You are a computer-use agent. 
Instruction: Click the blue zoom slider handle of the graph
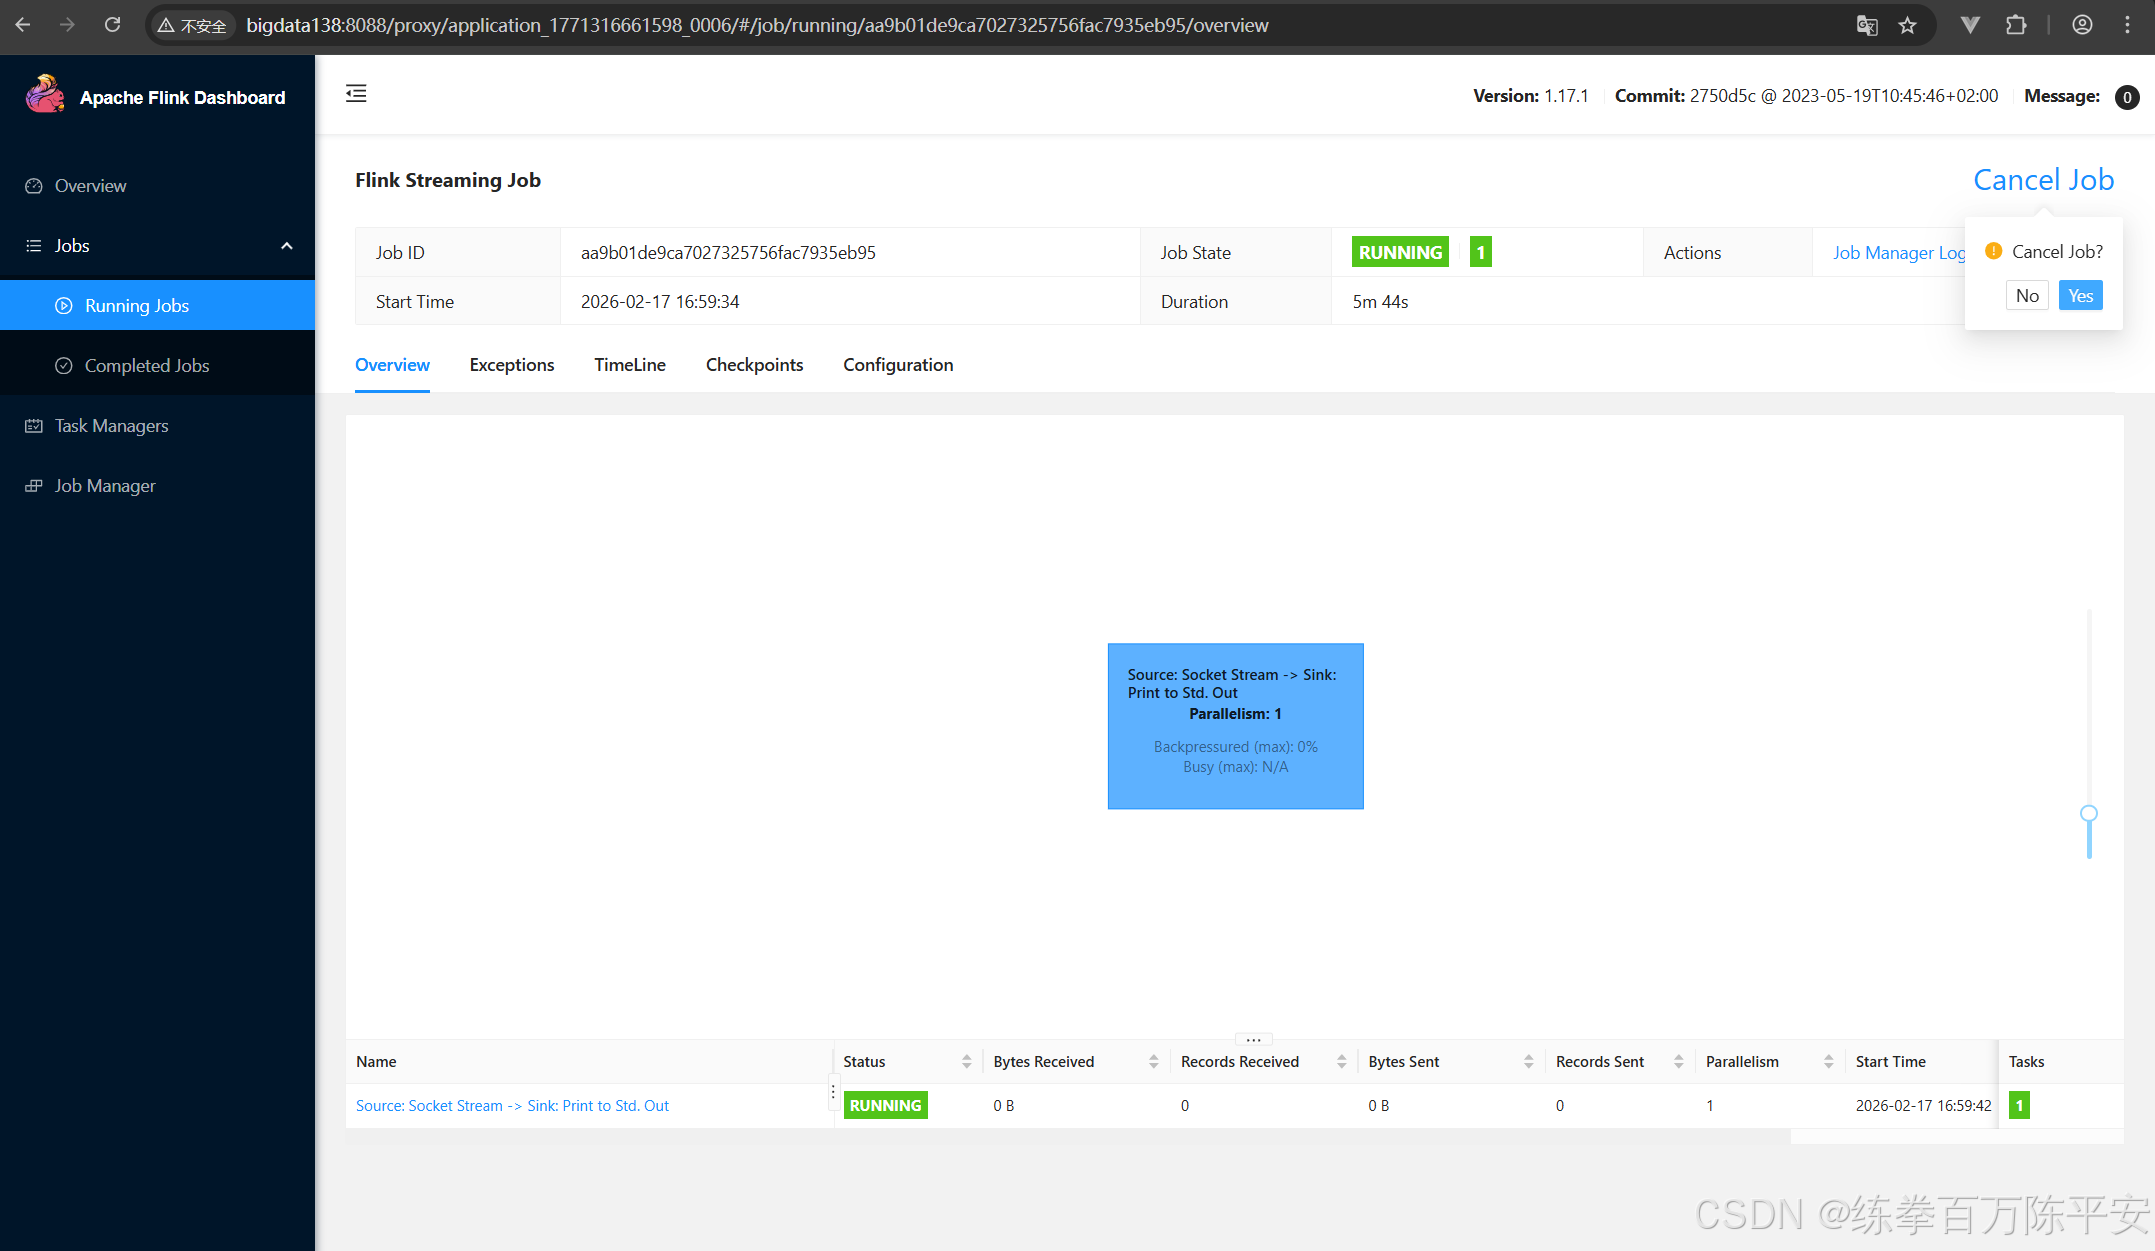tap(2089, 814)
